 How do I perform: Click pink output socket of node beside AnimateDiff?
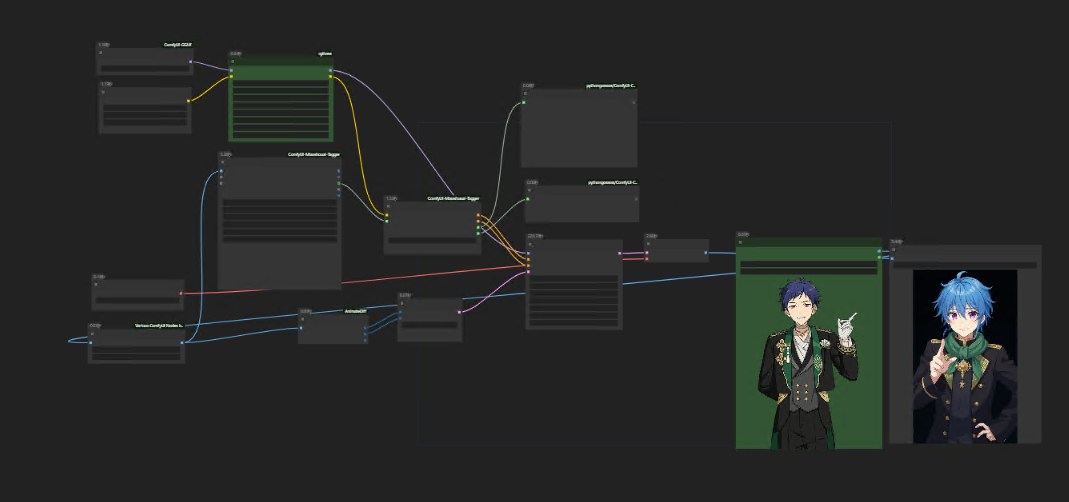point(459,311)
